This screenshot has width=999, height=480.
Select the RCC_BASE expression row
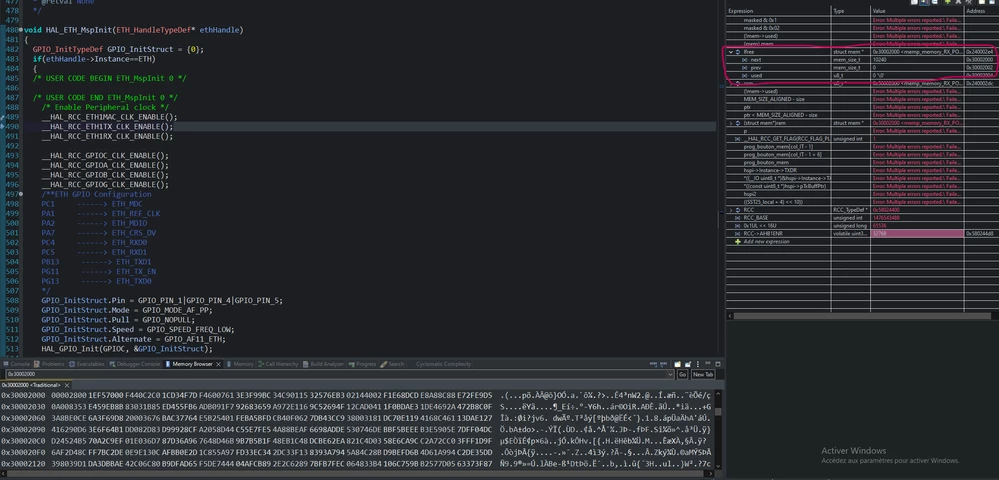tap(862, 218)
